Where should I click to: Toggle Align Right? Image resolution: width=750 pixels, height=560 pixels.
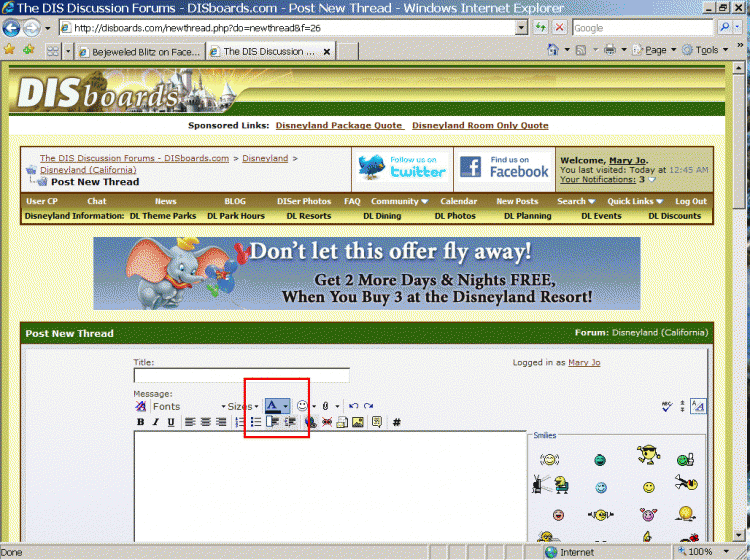coord(221,422)
